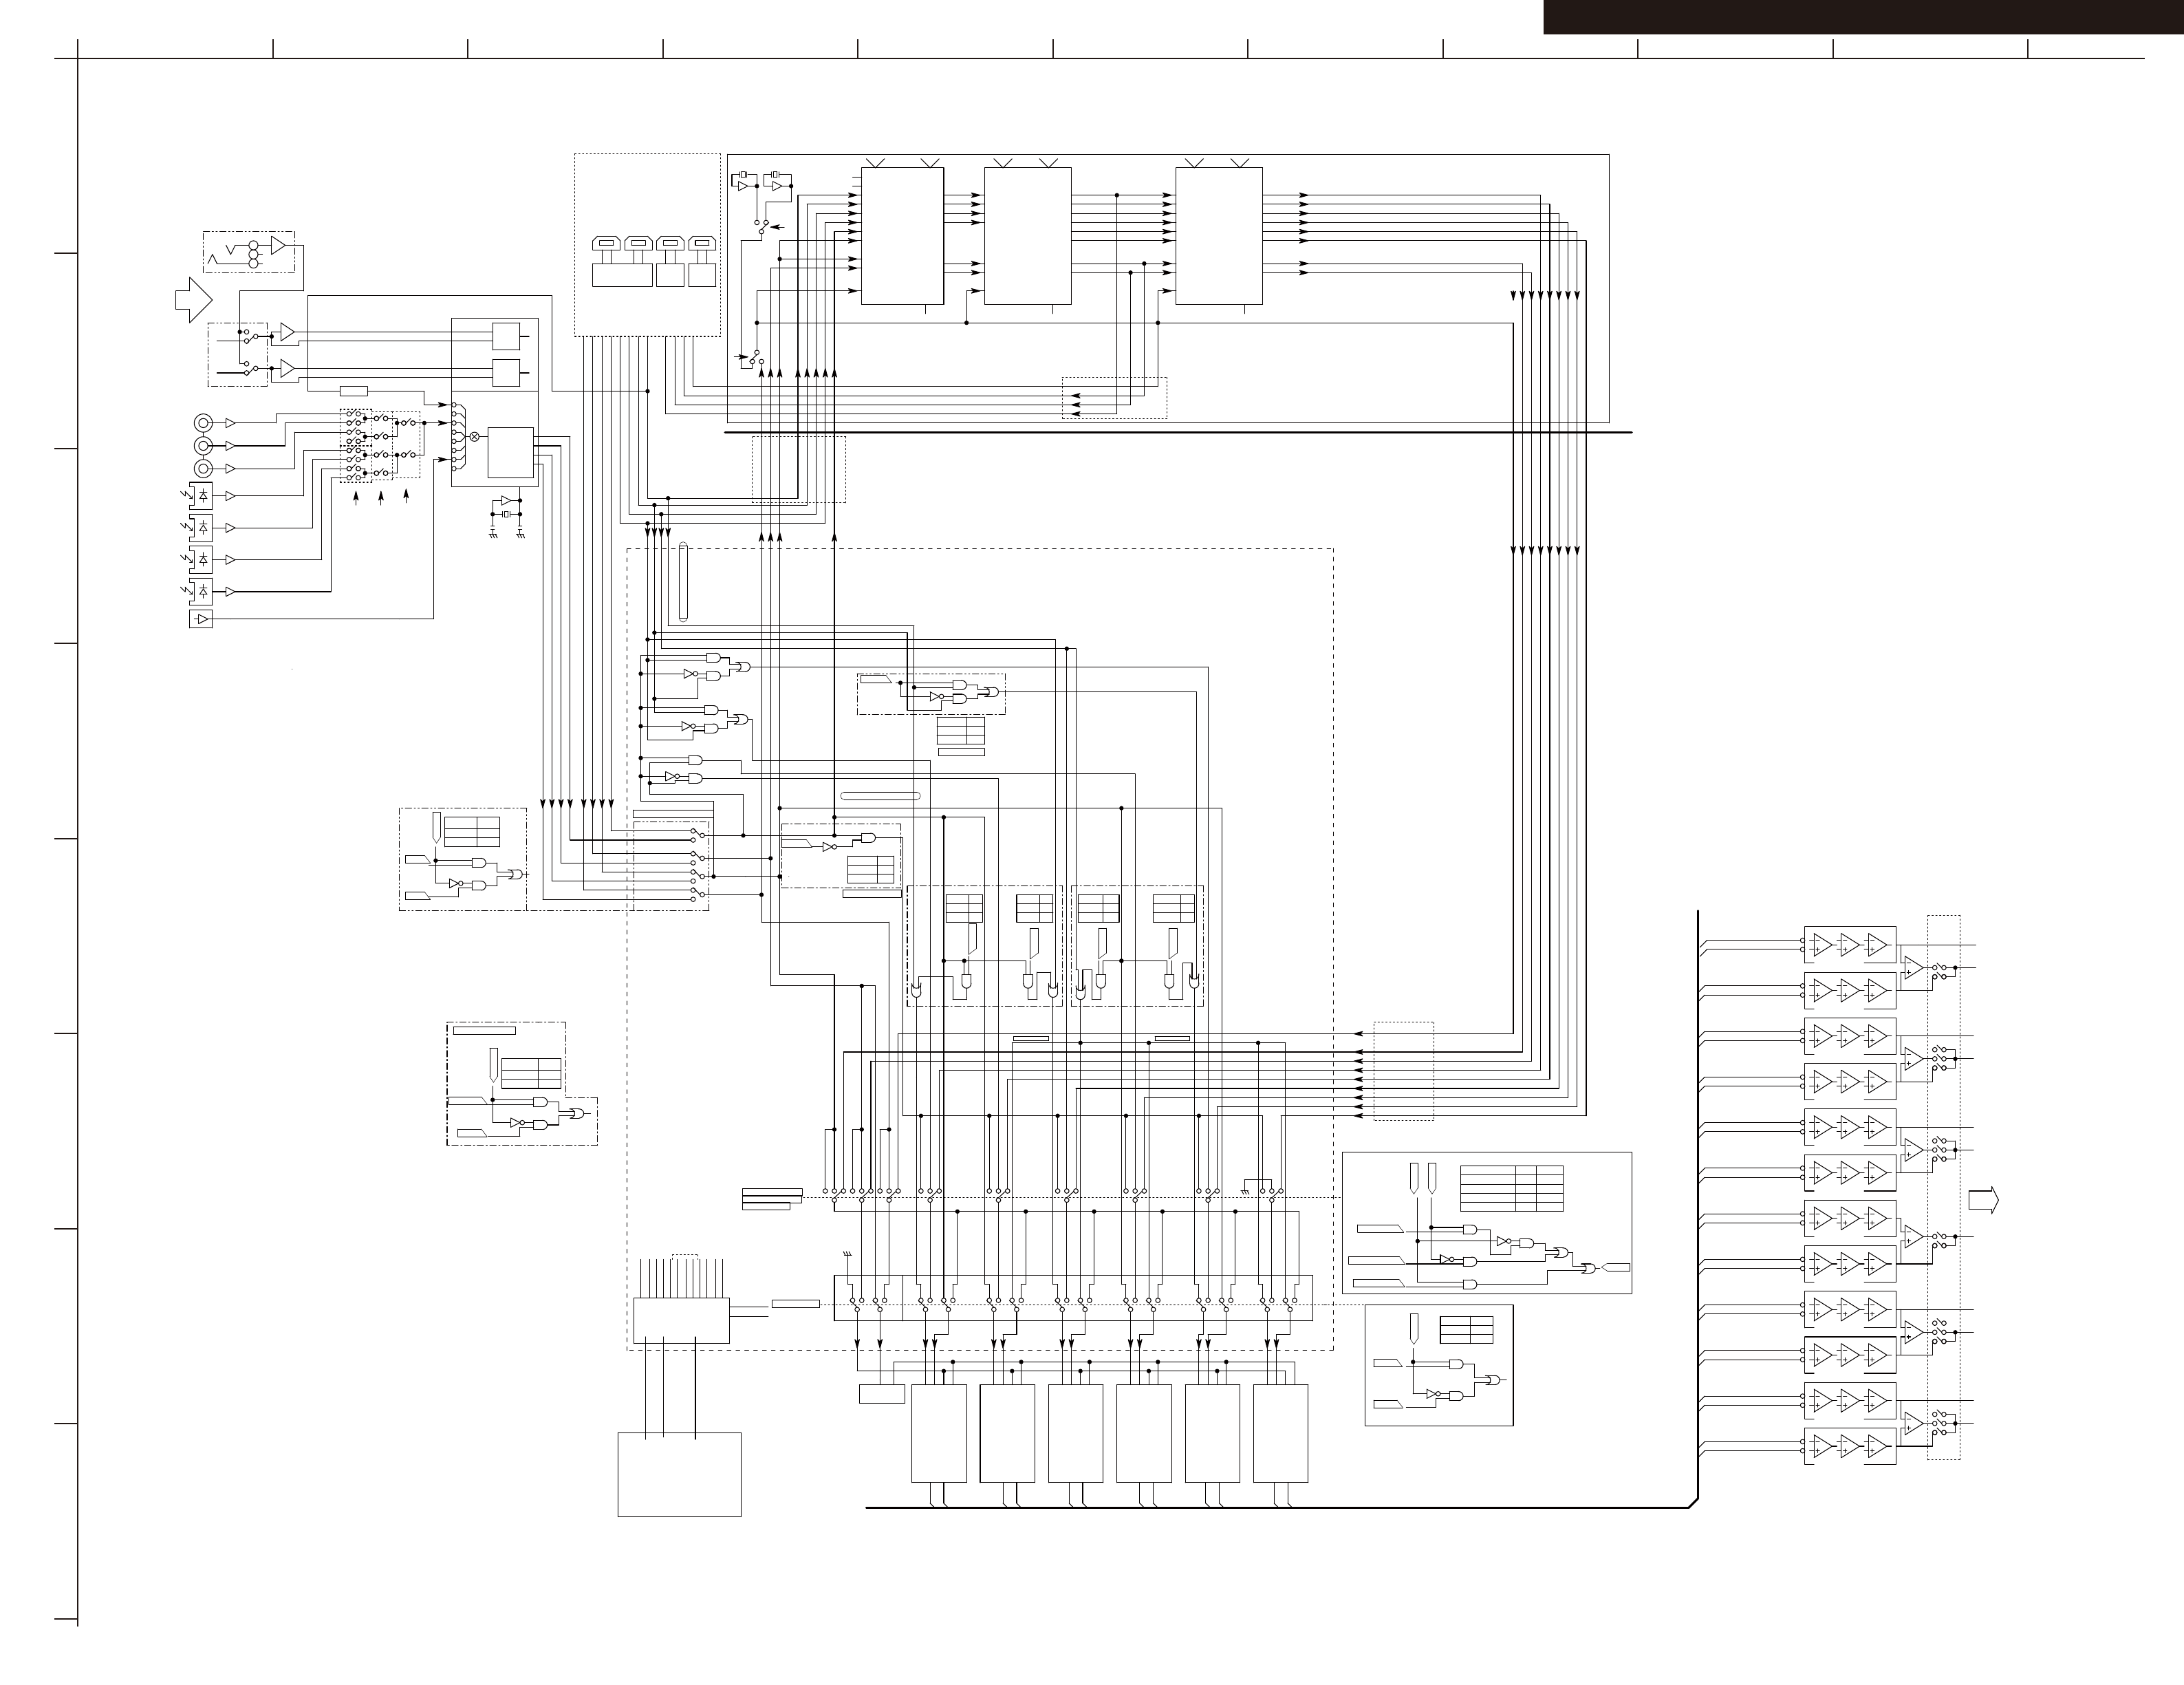
Task: Click the vertical capsule shape inside the dashed region
Action: (x=683, y=582)
